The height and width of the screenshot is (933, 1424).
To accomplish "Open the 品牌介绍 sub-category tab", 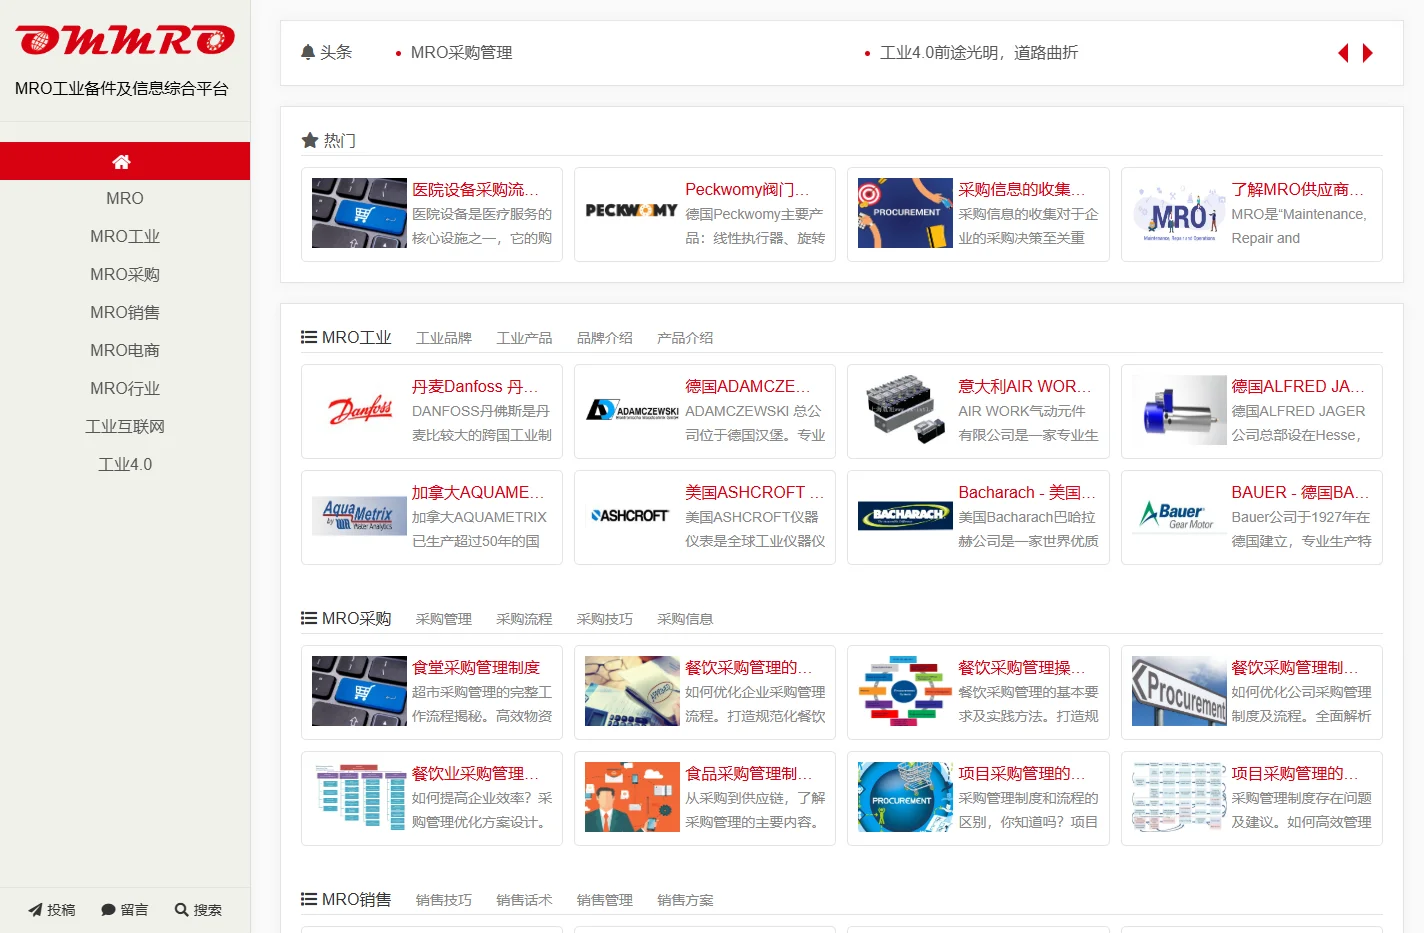I will pos(605,338).
